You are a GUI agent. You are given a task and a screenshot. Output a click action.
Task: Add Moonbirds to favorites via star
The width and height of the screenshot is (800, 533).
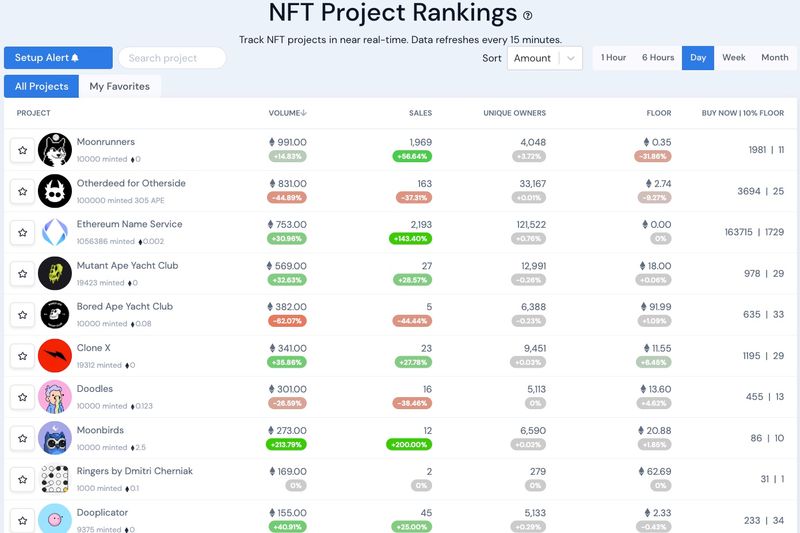22,438
